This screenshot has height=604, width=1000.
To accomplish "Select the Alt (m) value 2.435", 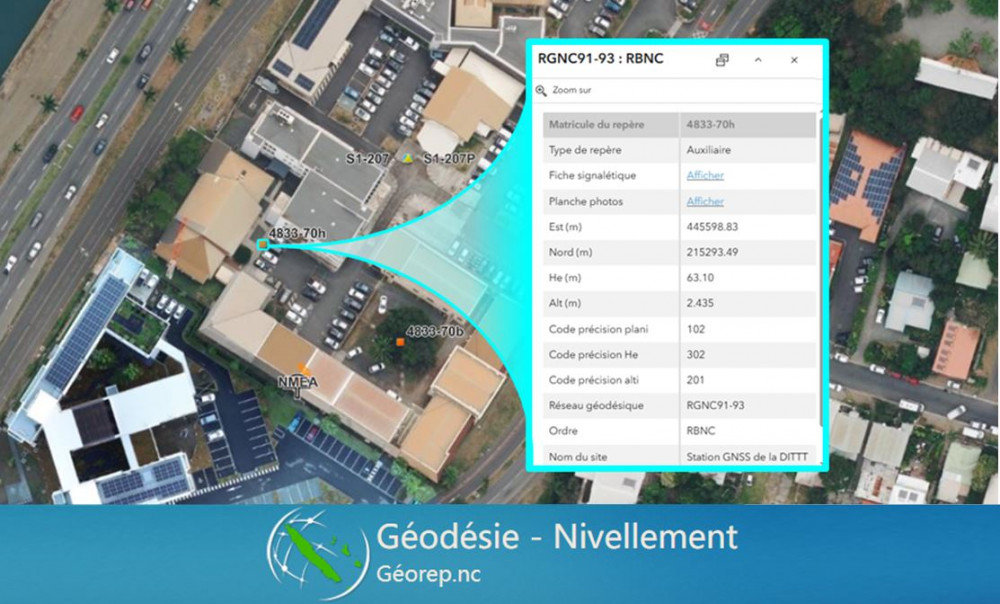I will tap(700, 303).
